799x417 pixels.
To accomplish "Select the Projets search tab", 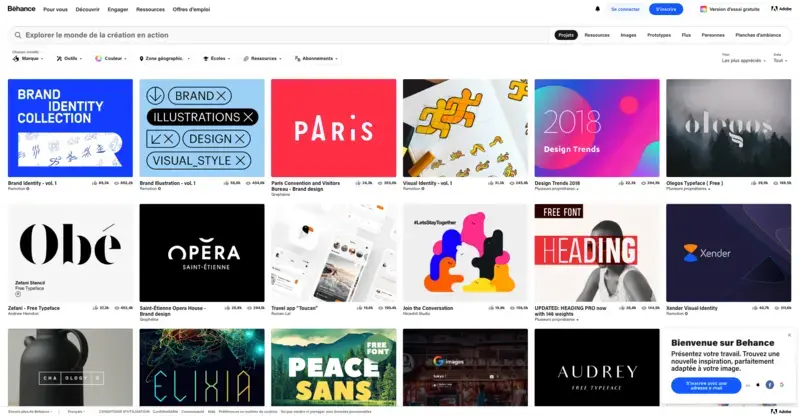I will click(x=566, y=35).
